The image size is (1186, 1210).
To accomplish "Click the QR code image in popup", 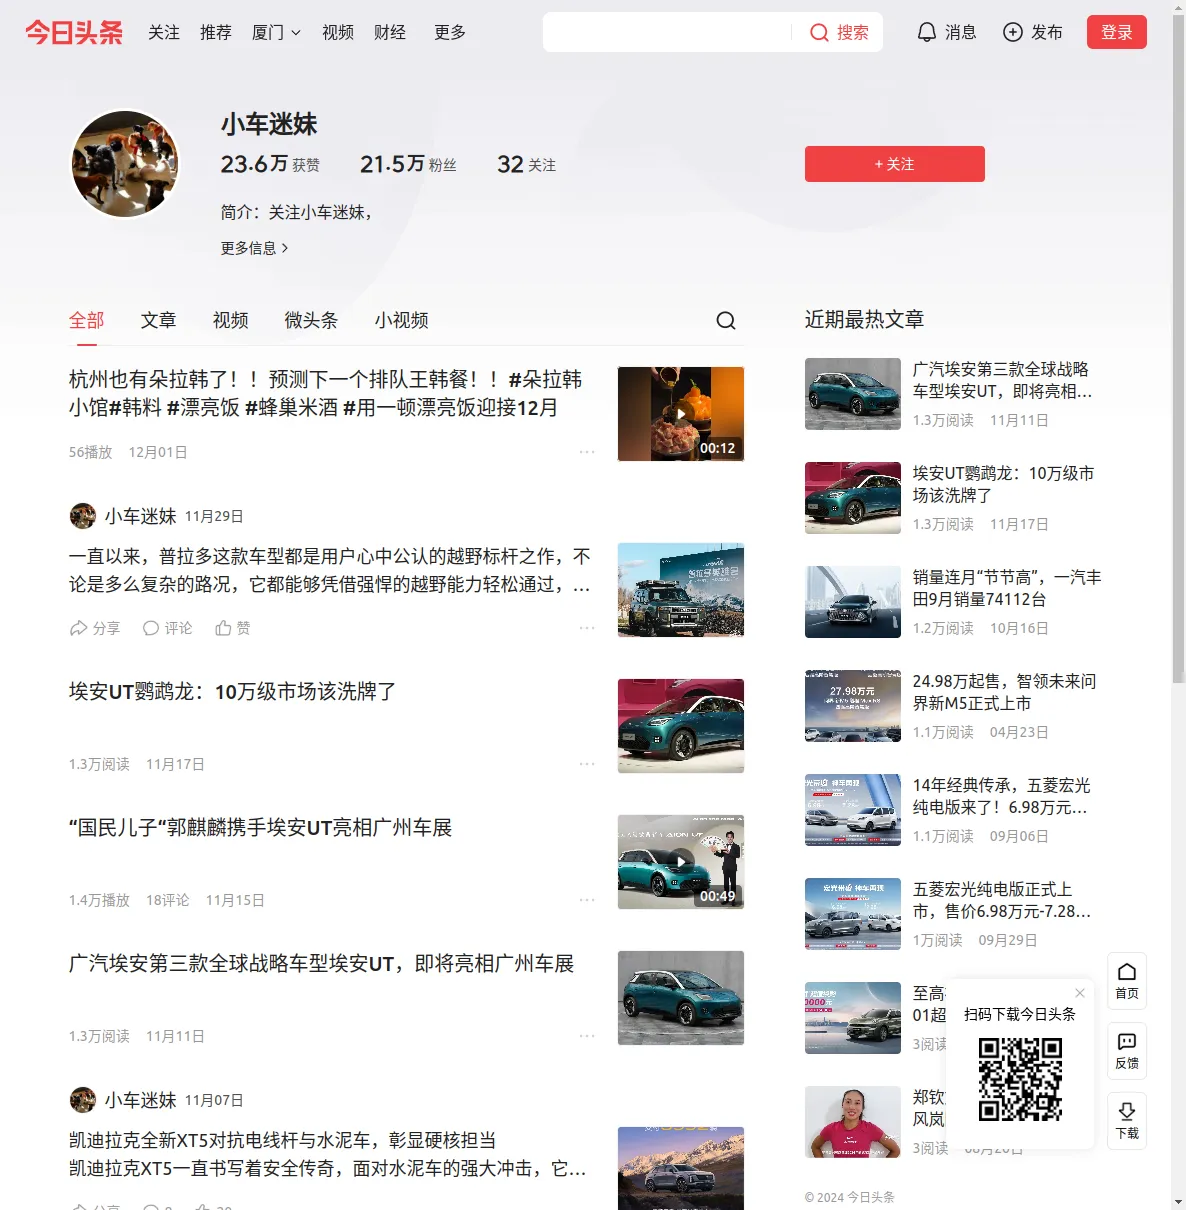I will (1020, 1079).
